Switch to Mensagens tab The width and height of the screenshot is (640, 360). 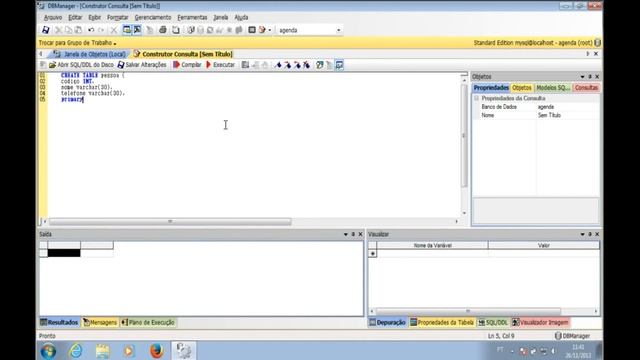[x=100, y=322]
